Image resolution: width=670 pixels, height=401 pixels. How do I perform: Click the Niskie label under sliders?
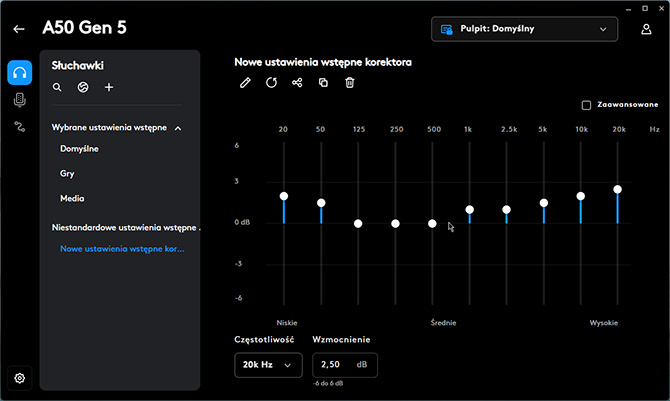287,323
